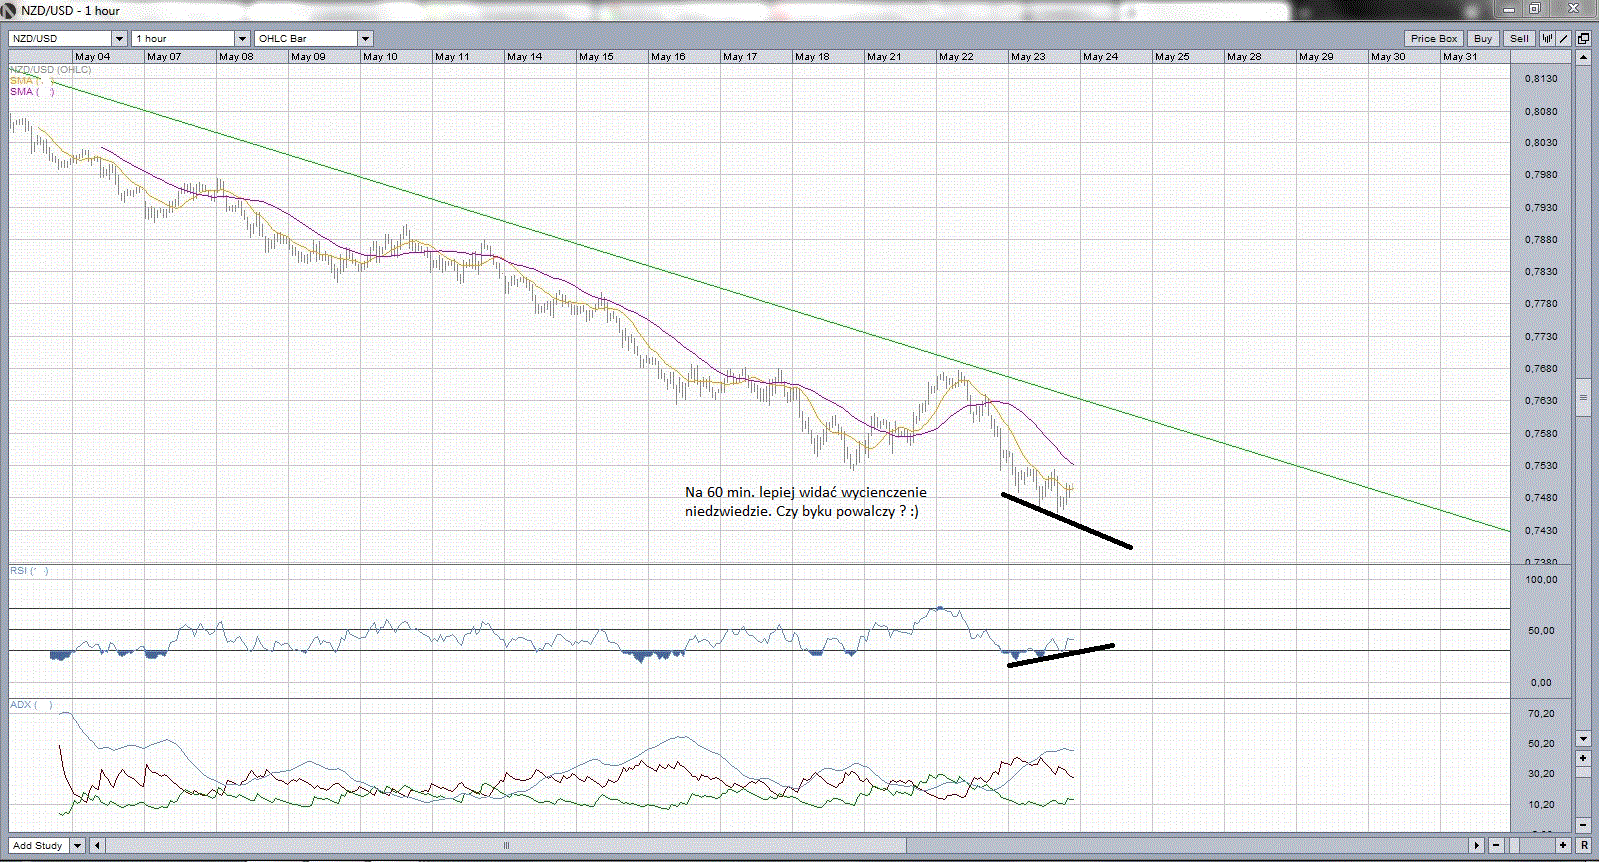Click the chart bars style icon
Image resolution: width=1599 pixels, height=862 pixels.
(1547, 39)
